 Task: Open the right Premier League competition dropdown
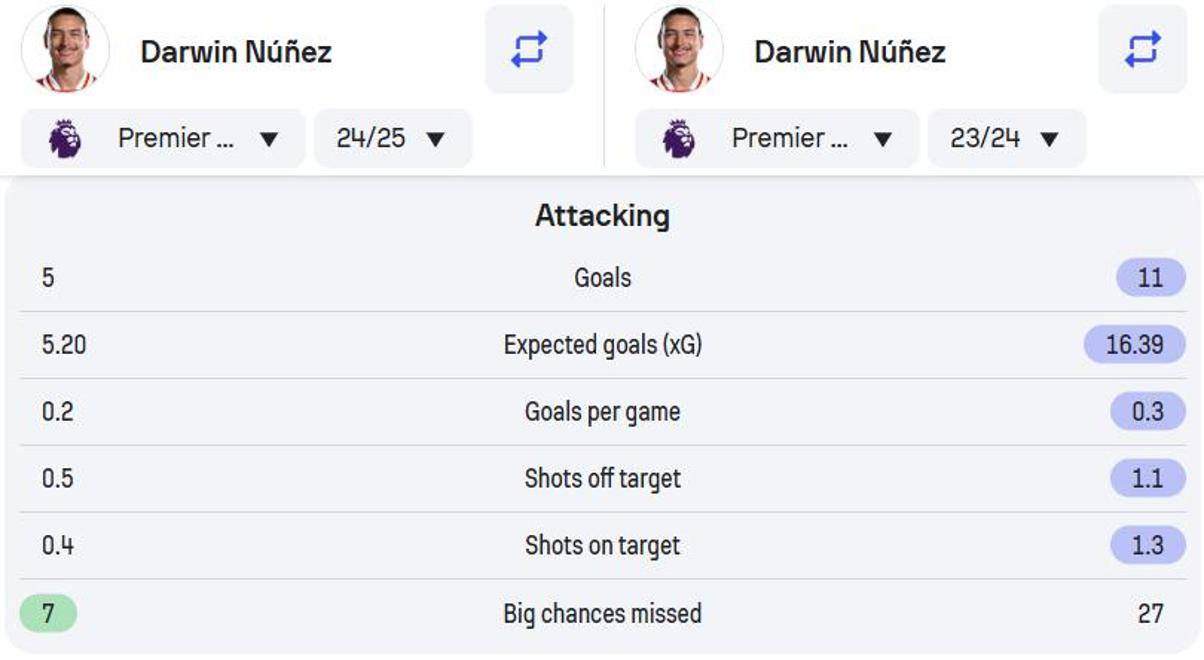(x=777, y=138)
